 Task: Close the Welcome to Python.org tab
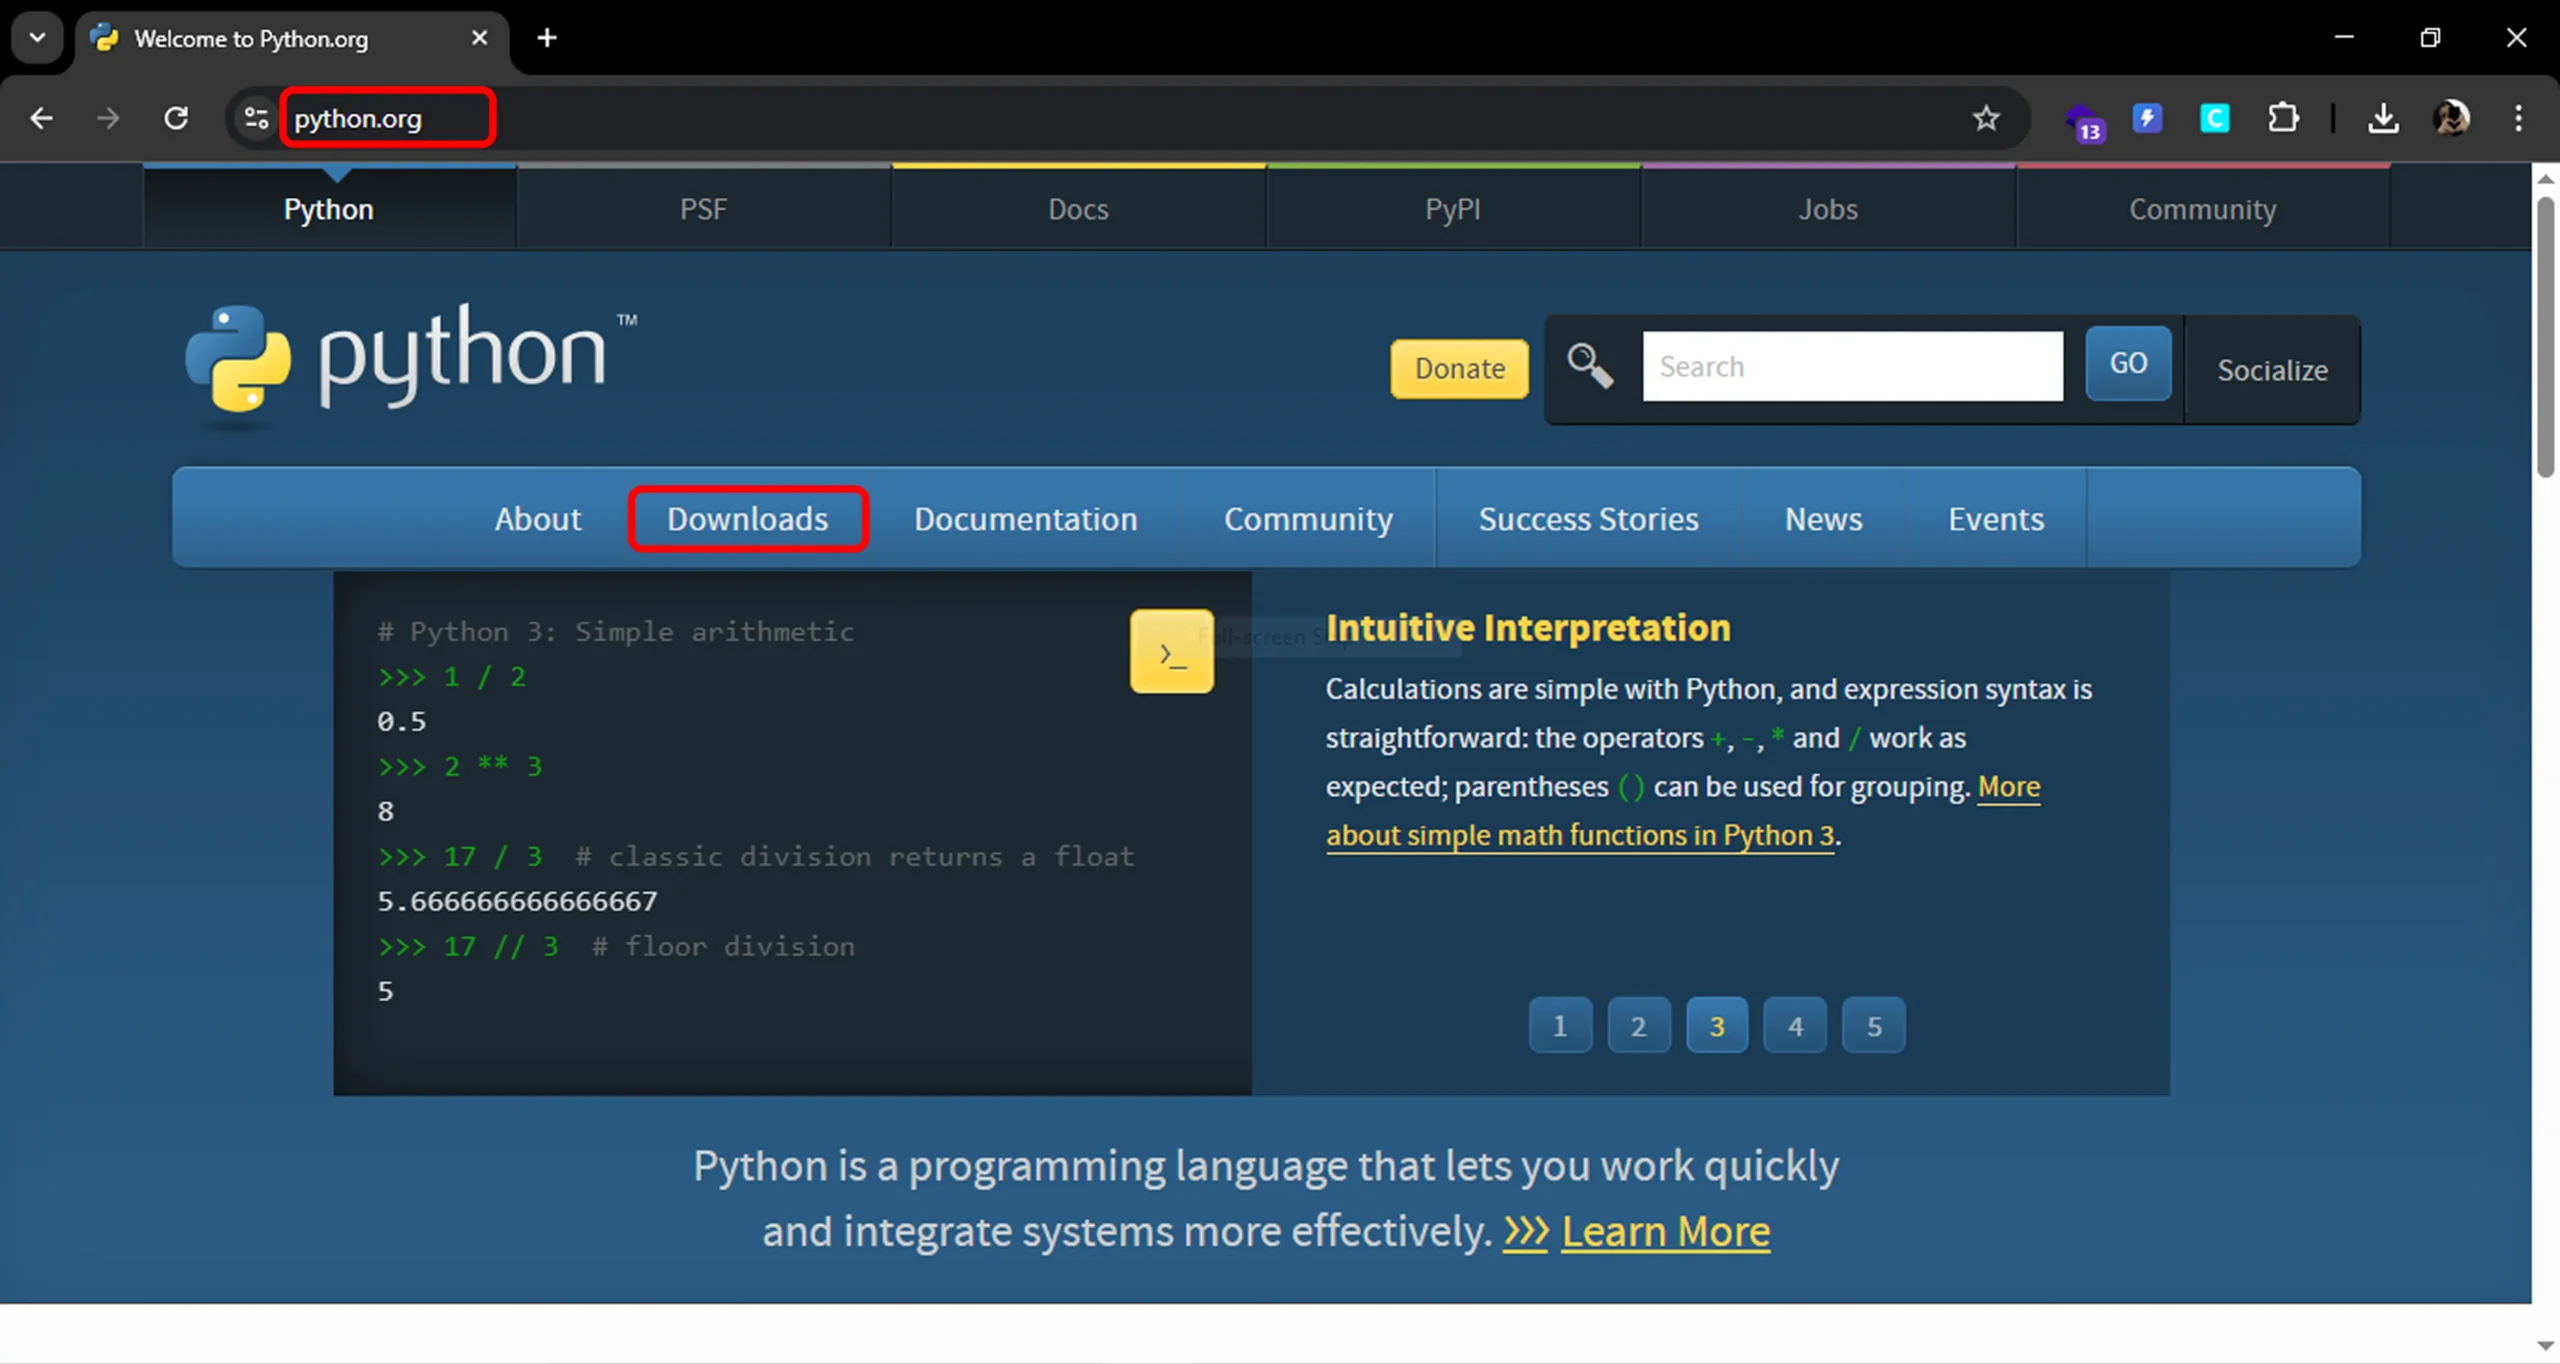pos(480,38)
